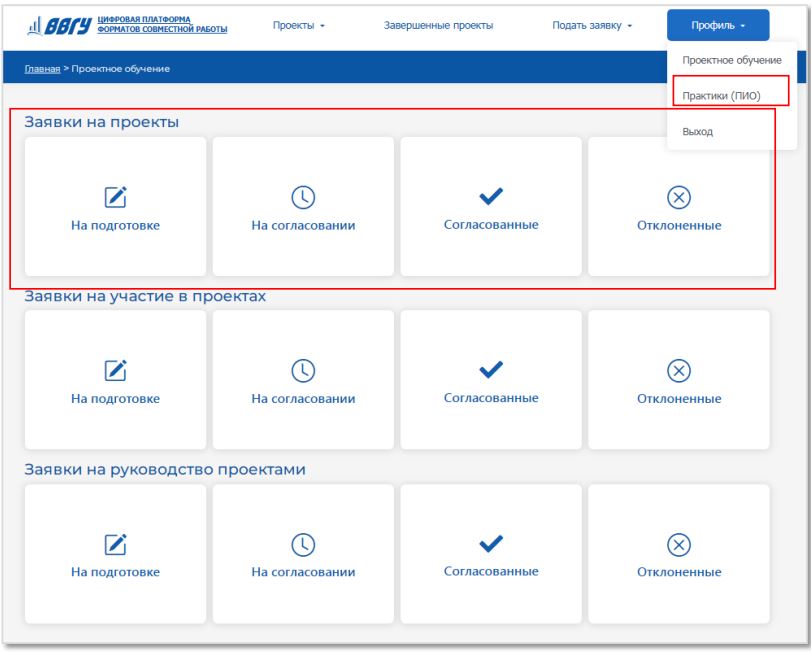Click the clock icon under Заявки на проекты

(x=303, y=197)
